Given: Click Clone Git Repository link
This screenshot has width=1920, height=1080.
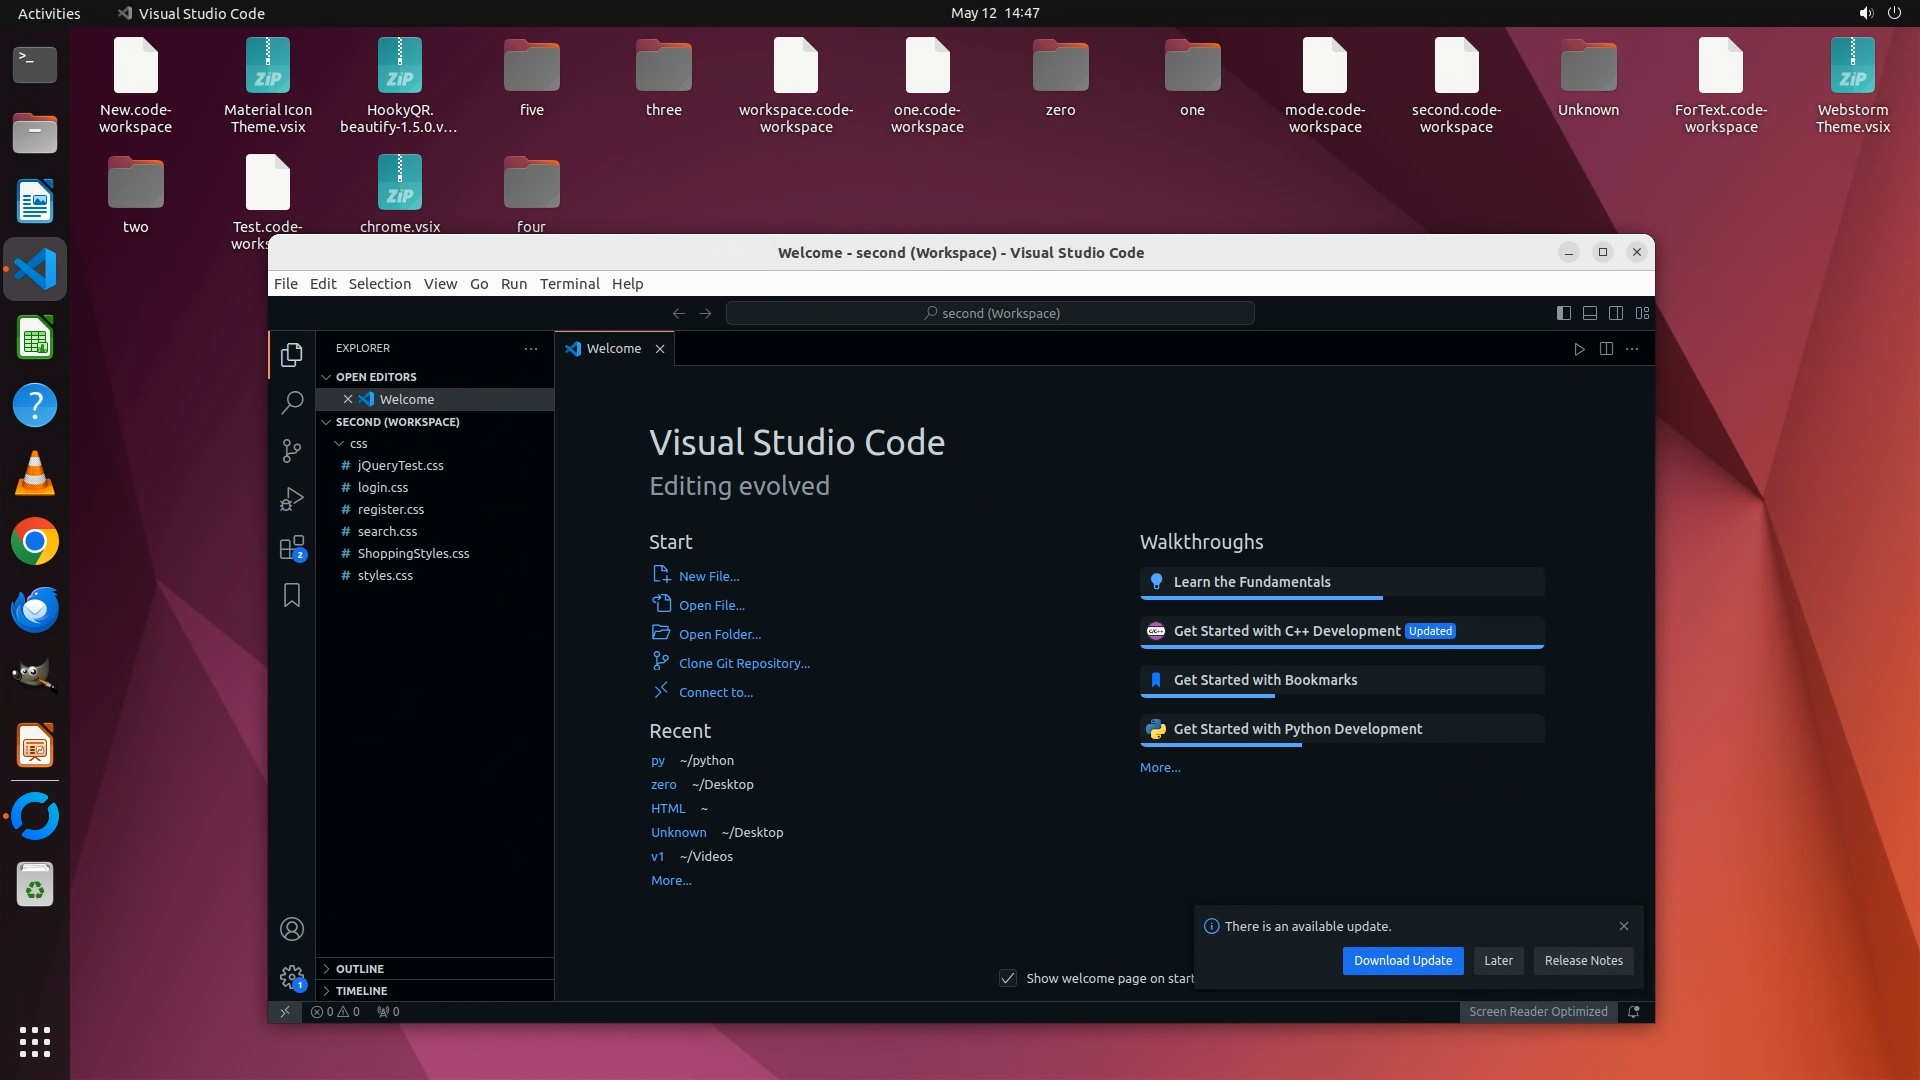Looking at the screenshot, I should 744,663.
